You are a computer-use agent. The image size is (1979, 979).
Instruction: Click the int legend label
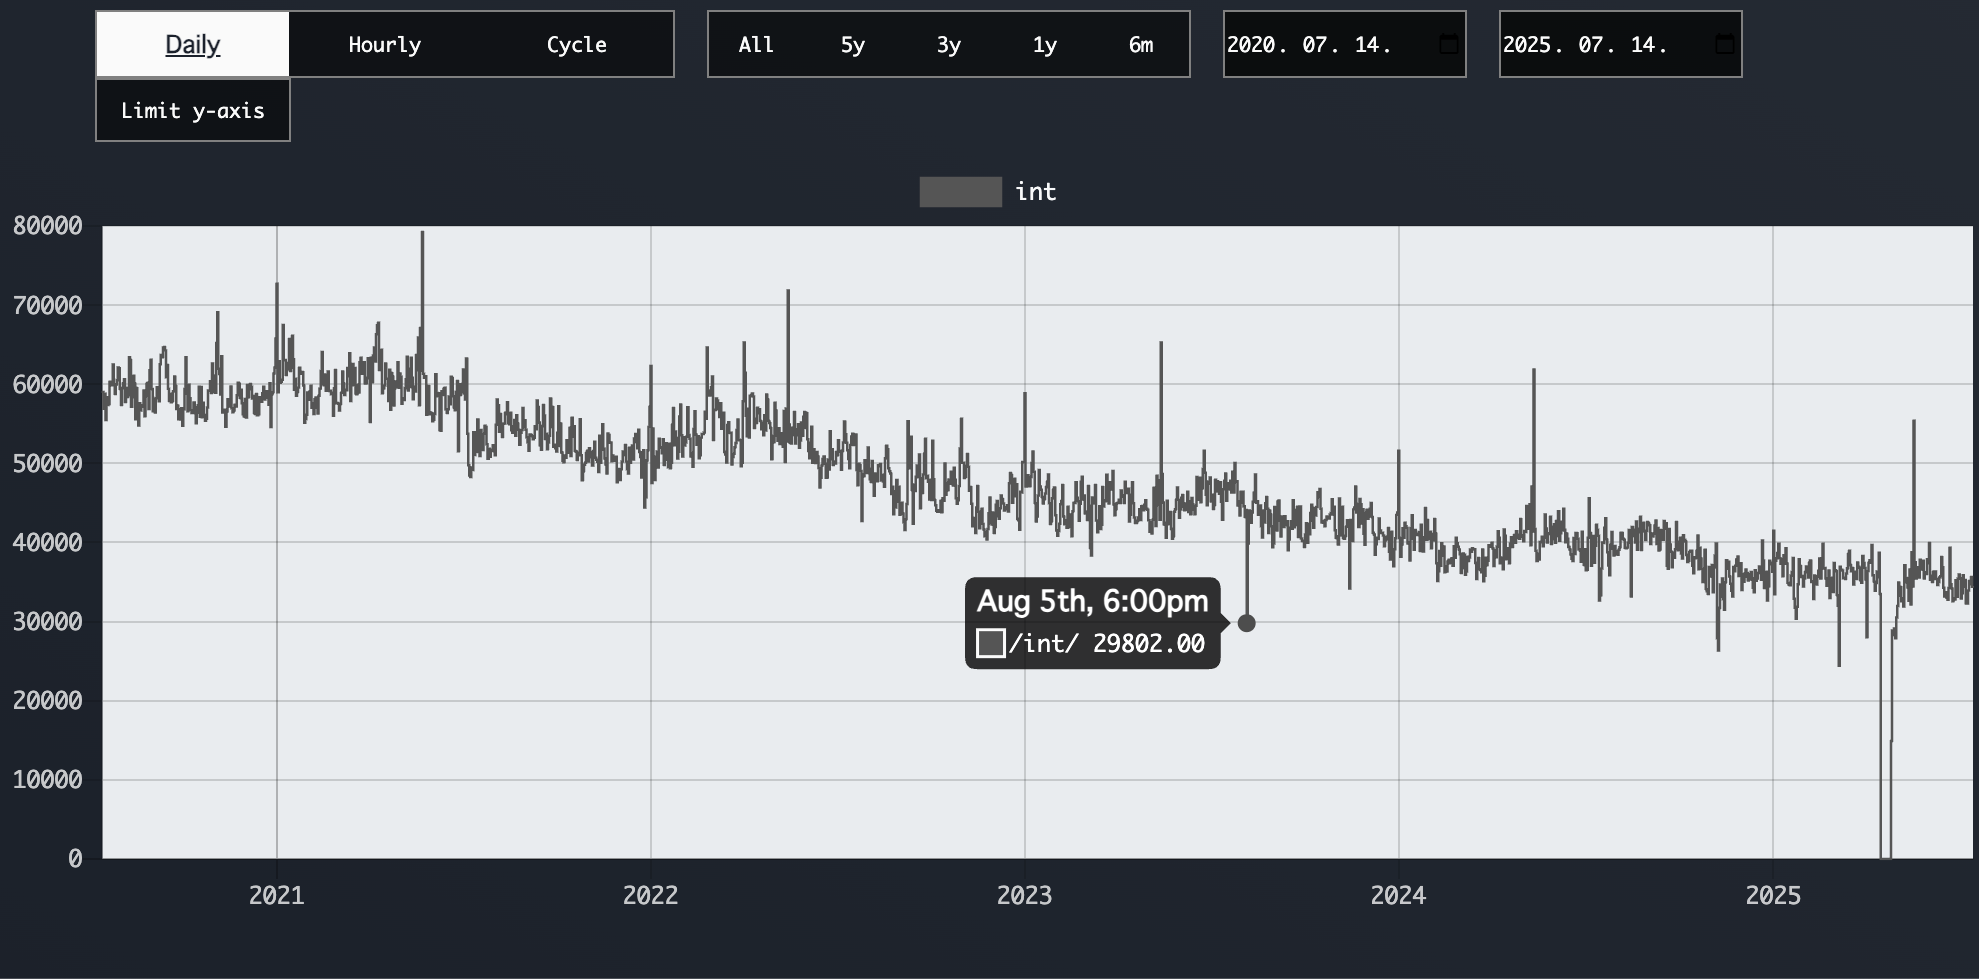tap(1036, 192)
